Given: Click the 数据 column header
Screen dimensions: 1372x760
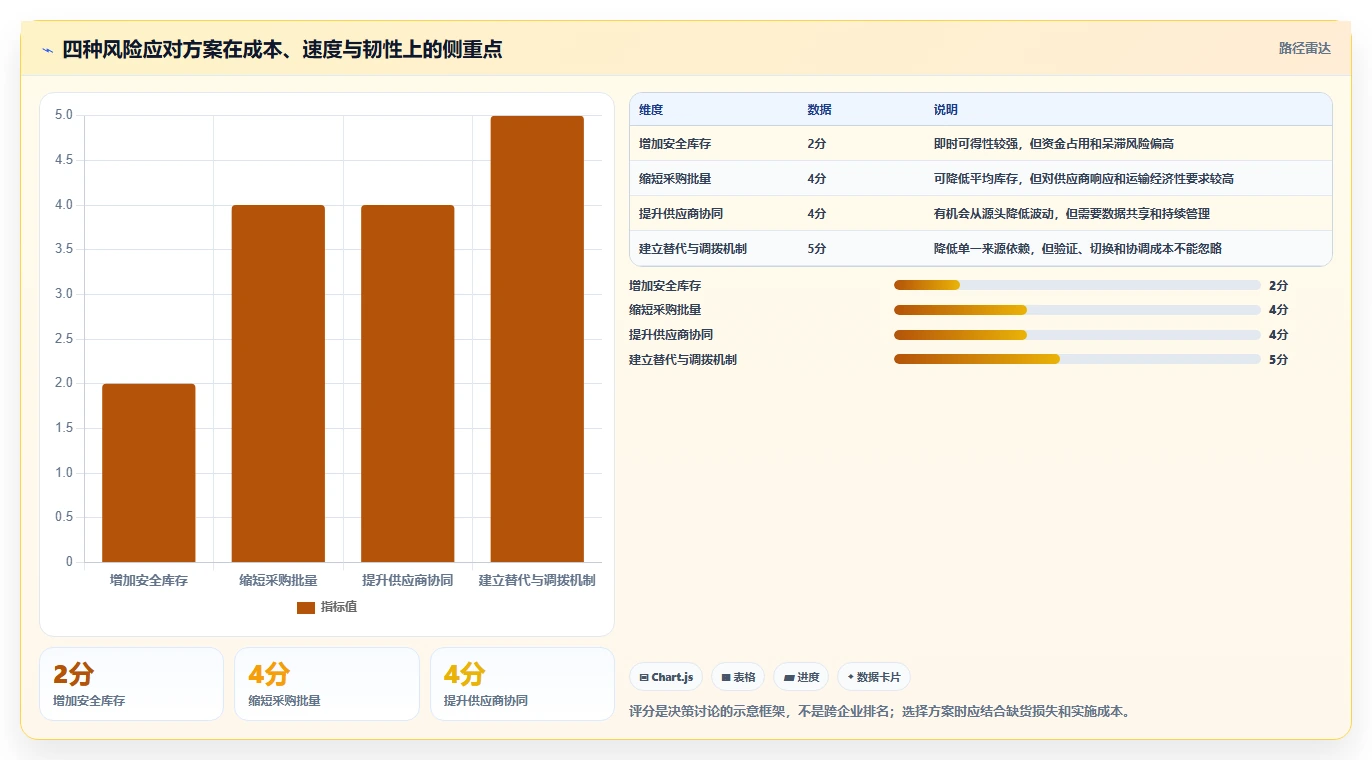Looking at the screenshot, I should pos(819,110).
